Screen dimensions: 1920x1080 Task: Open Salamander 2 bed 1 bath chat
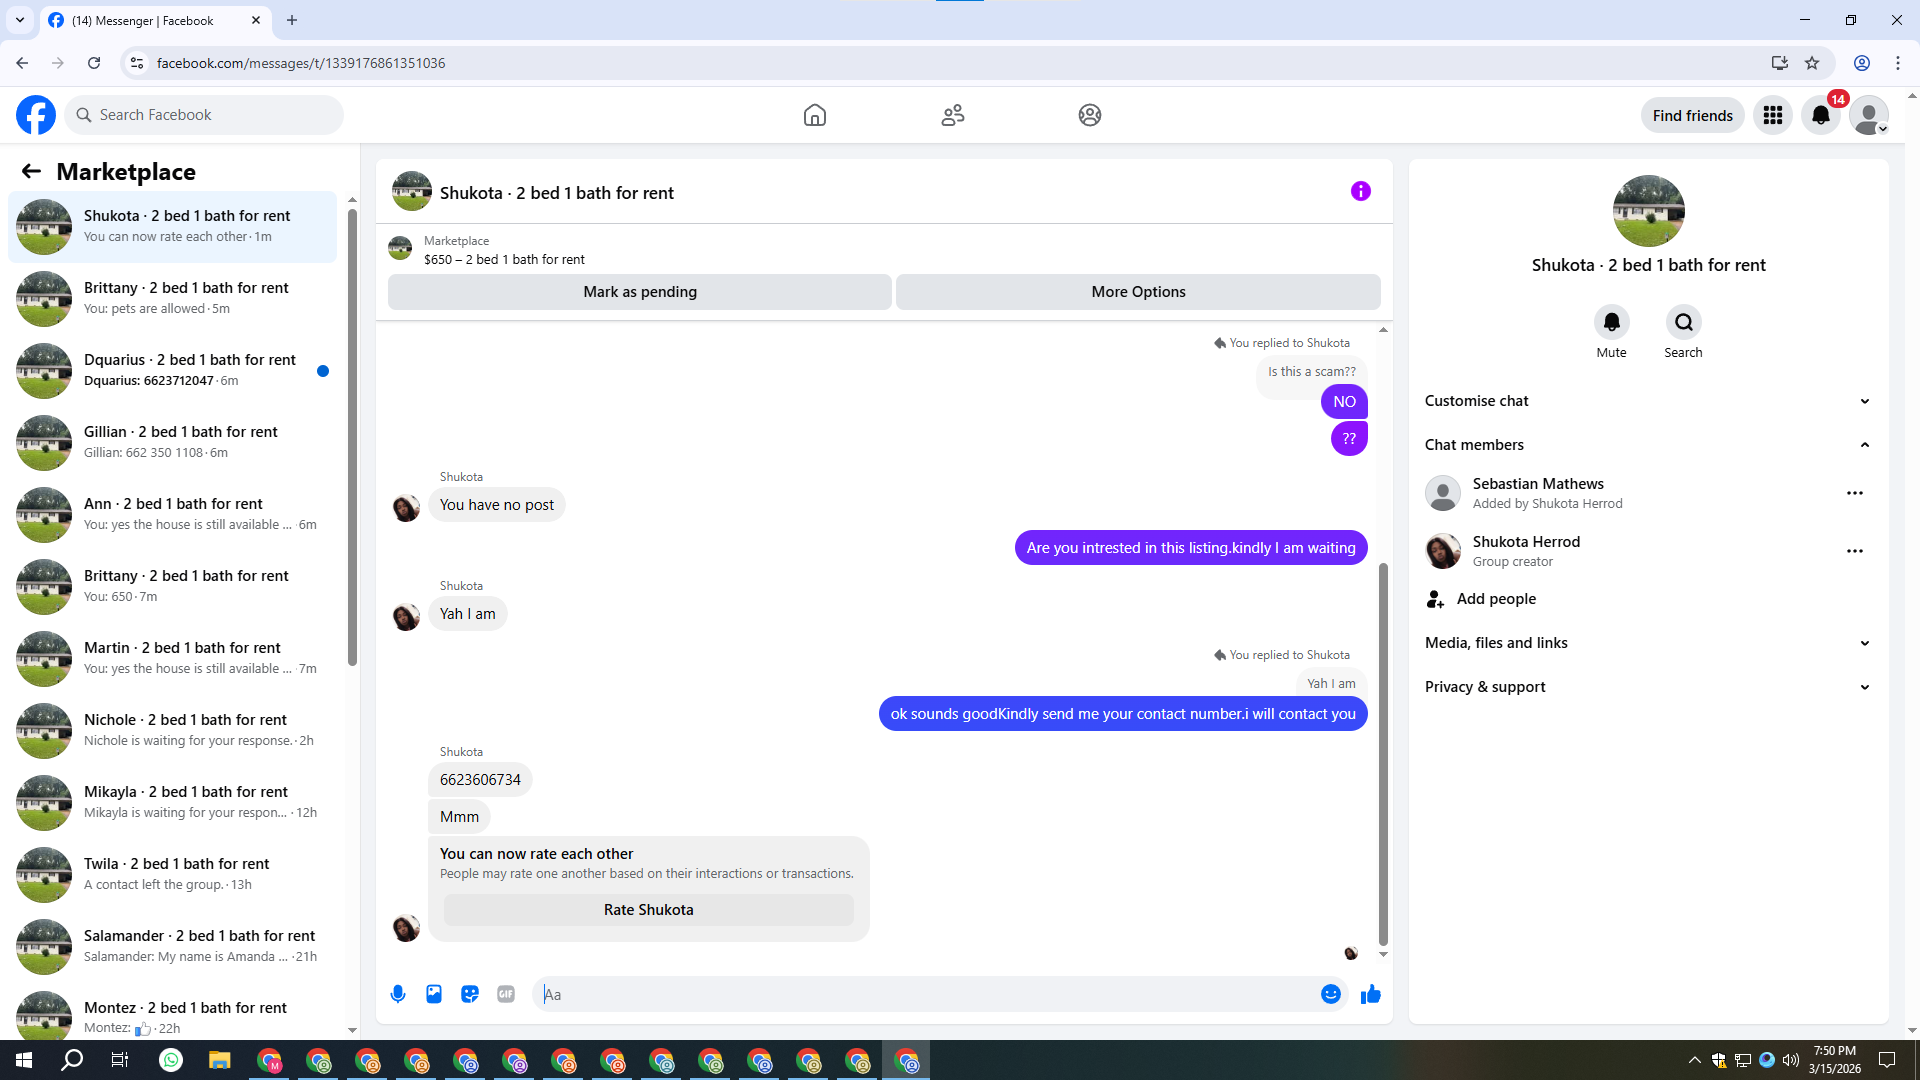[x=173, y=947]
